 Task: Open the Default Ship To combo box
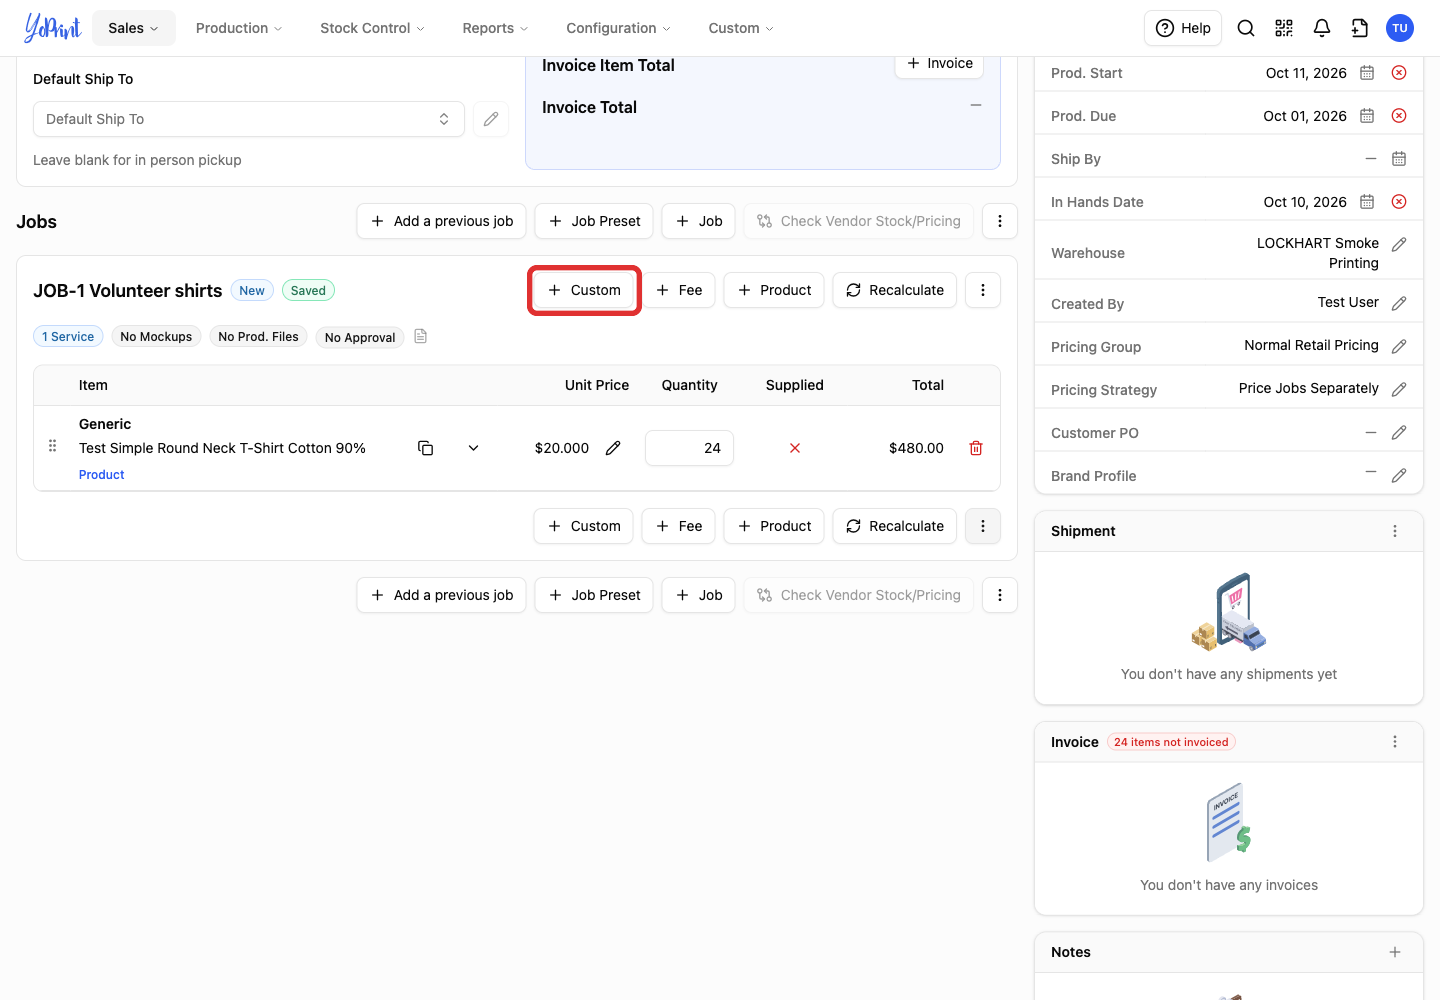pos(249,119)
